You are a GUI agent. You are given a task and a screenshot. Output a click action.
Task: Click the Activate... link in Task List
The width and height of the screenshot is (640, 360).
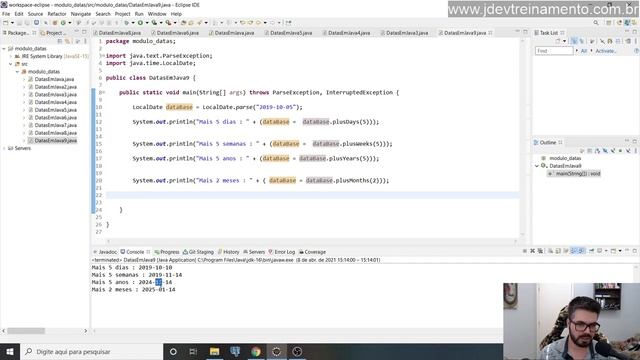(606, 51)
